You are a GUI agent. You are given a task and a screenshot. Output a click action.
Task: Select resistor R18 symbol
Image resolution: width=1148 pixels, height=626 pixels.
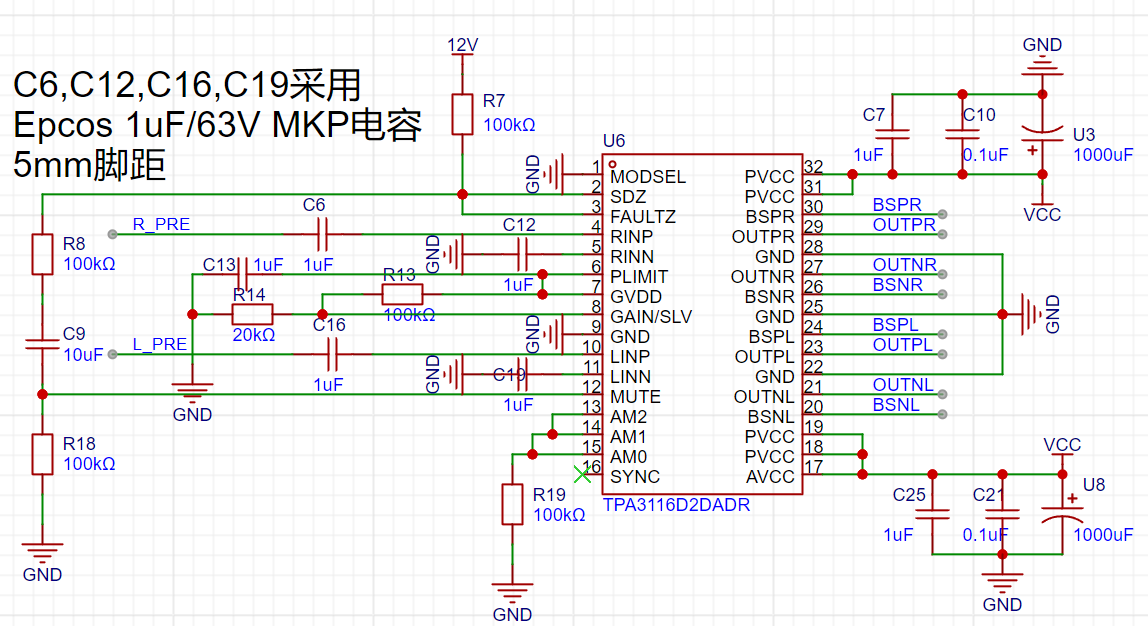click(42, 454)
